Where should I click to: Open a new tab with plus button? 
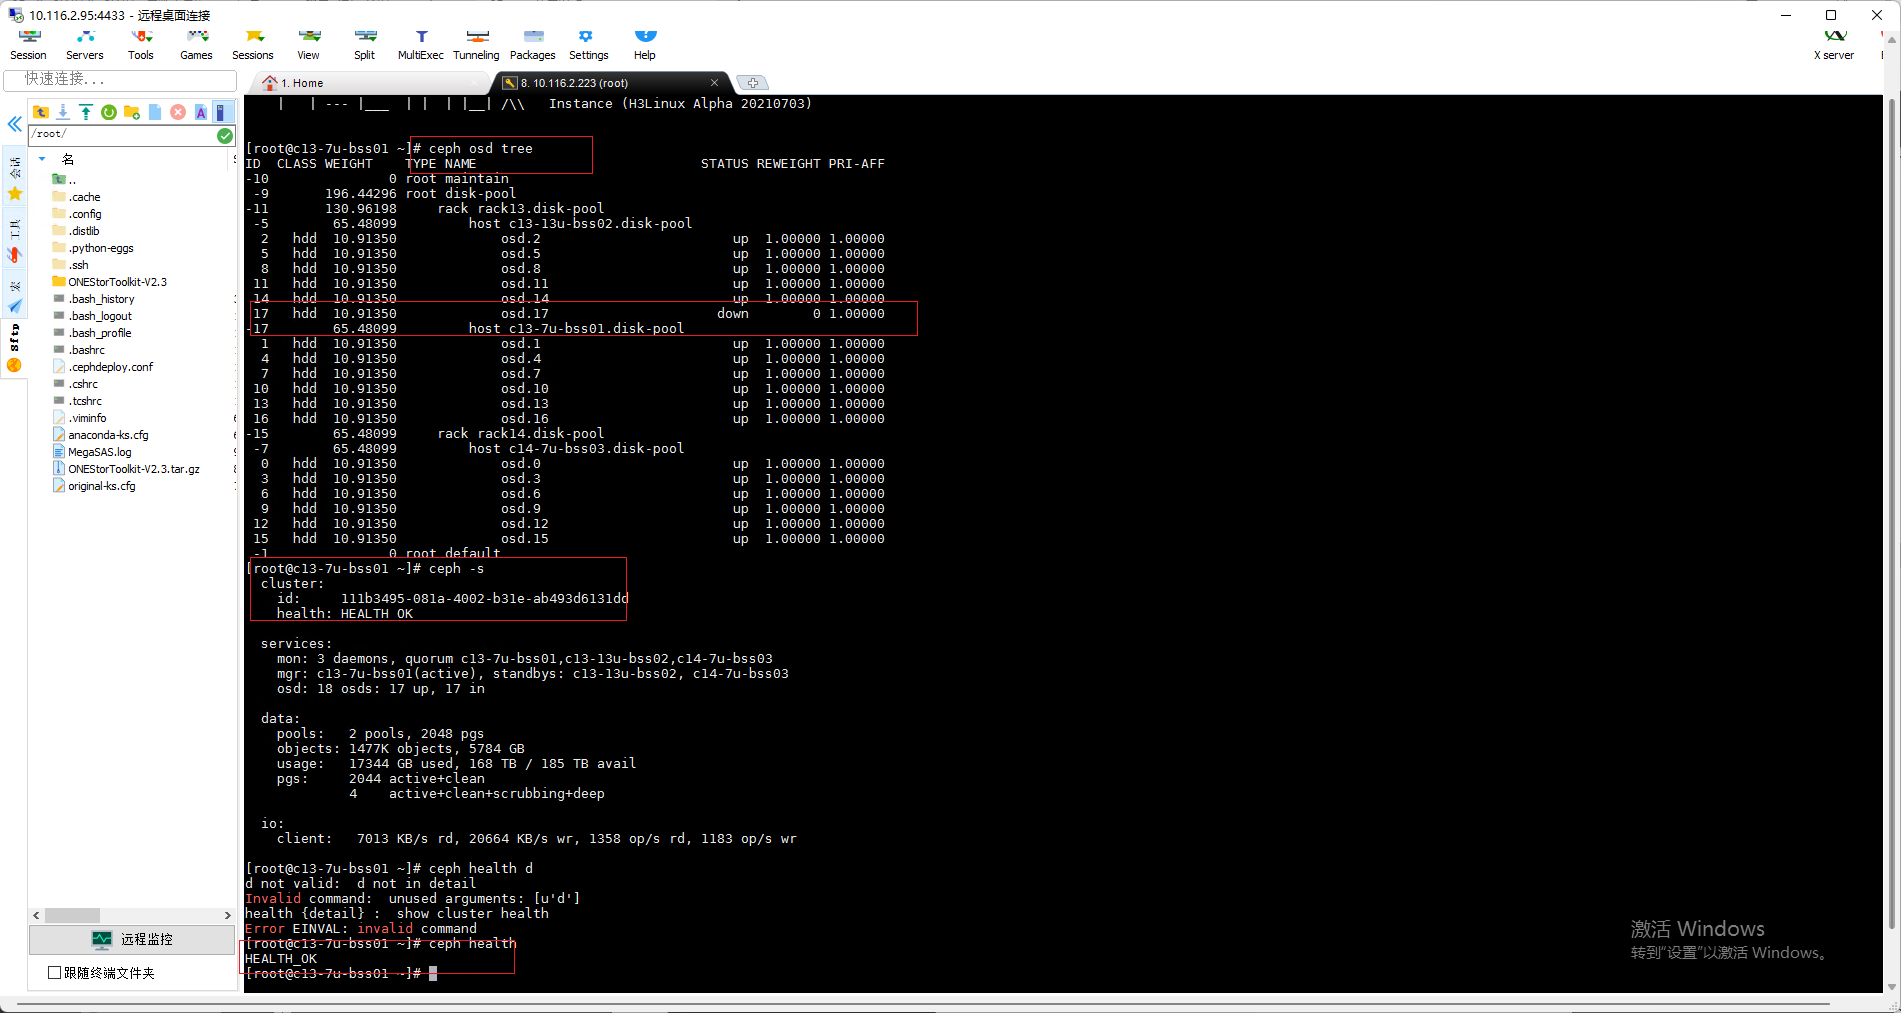752,83
